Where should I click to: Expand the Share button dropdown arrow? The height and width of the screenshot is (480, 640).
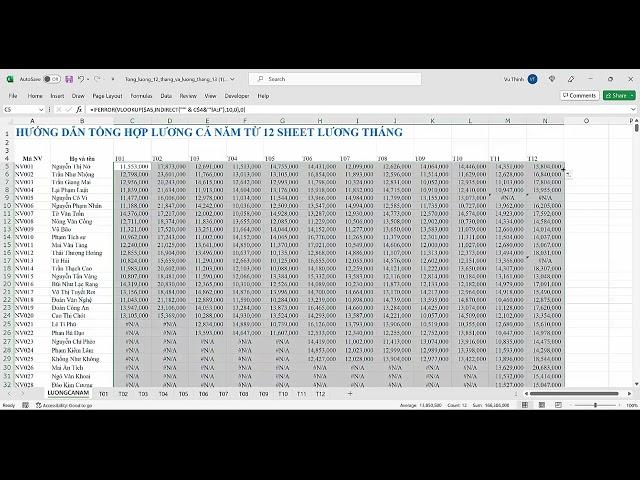click(x=632, y=96)
